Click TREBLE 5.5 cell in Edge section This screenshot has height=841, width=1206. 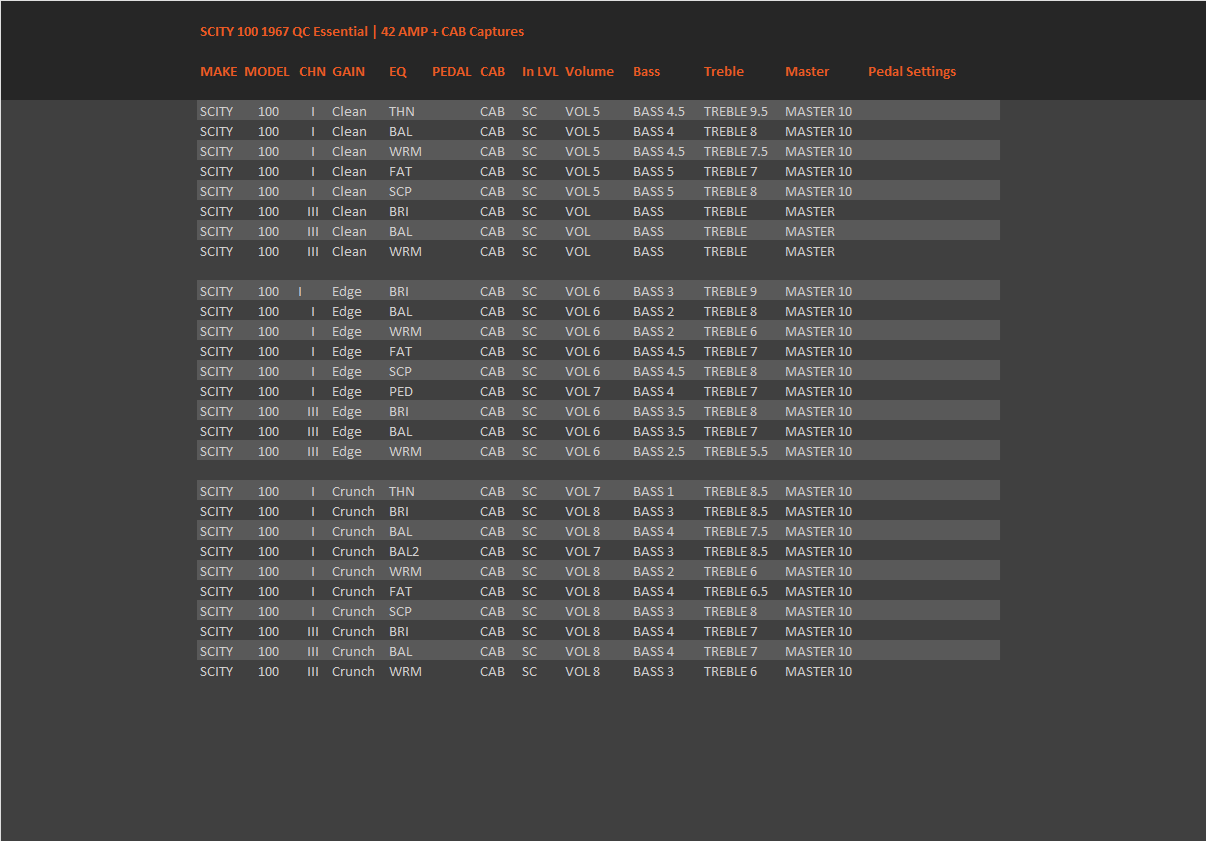click(736, 451)
